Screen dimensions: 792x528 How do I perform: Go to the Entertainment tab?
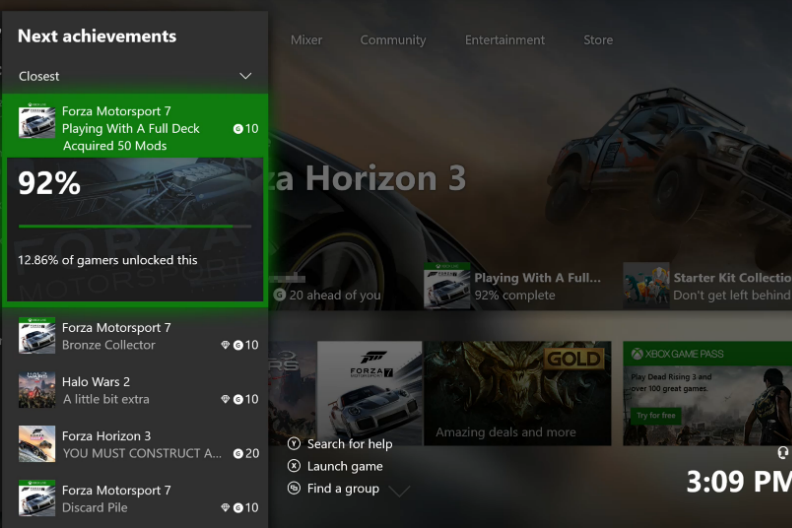pos(505,40)
